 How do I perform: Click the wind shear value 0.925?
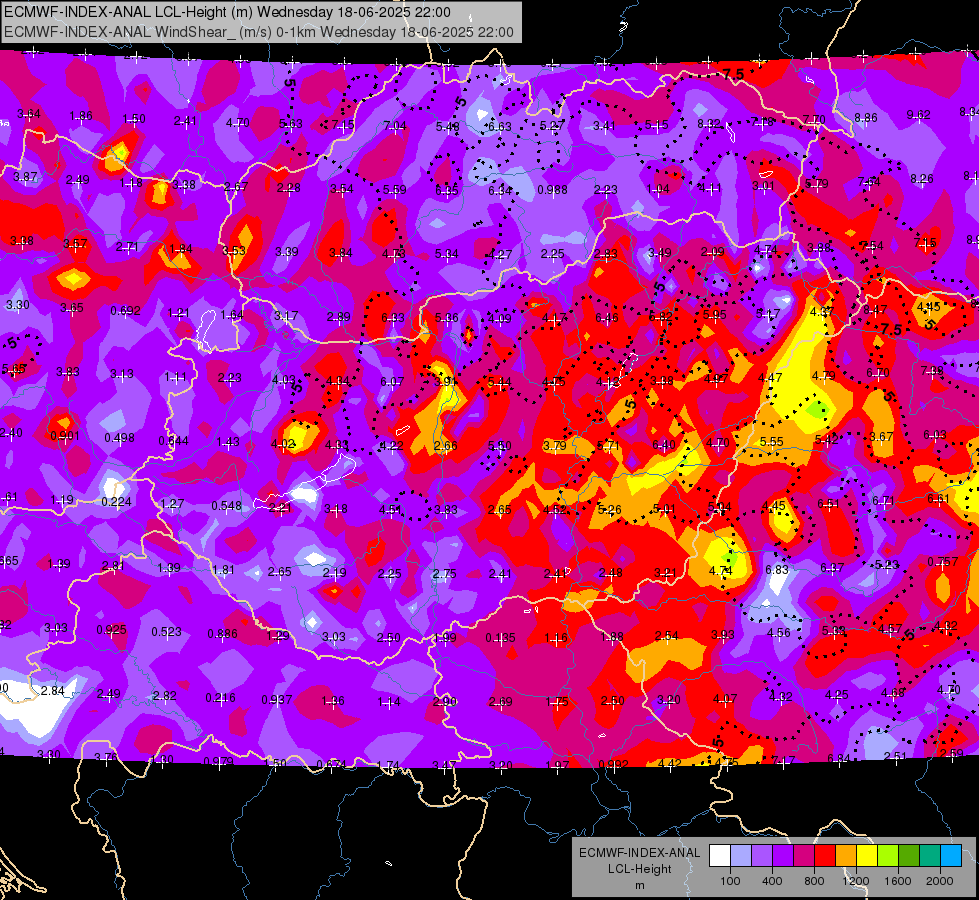(112, 630)
